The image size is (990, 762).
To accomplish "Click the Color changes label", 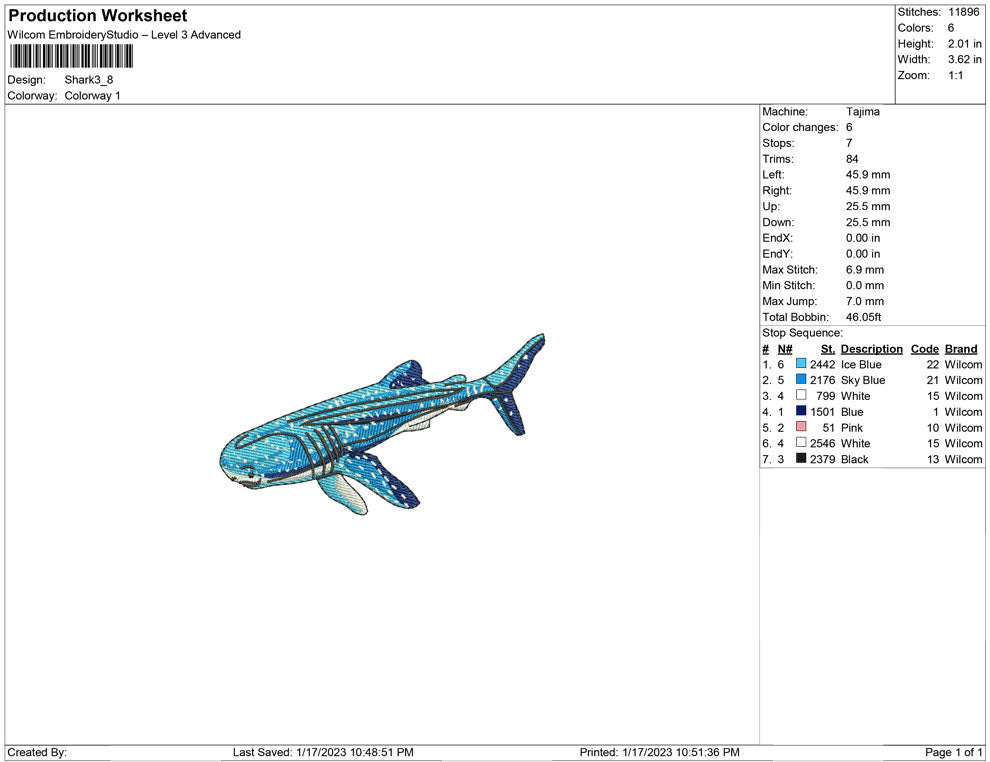I will [801, 127].
